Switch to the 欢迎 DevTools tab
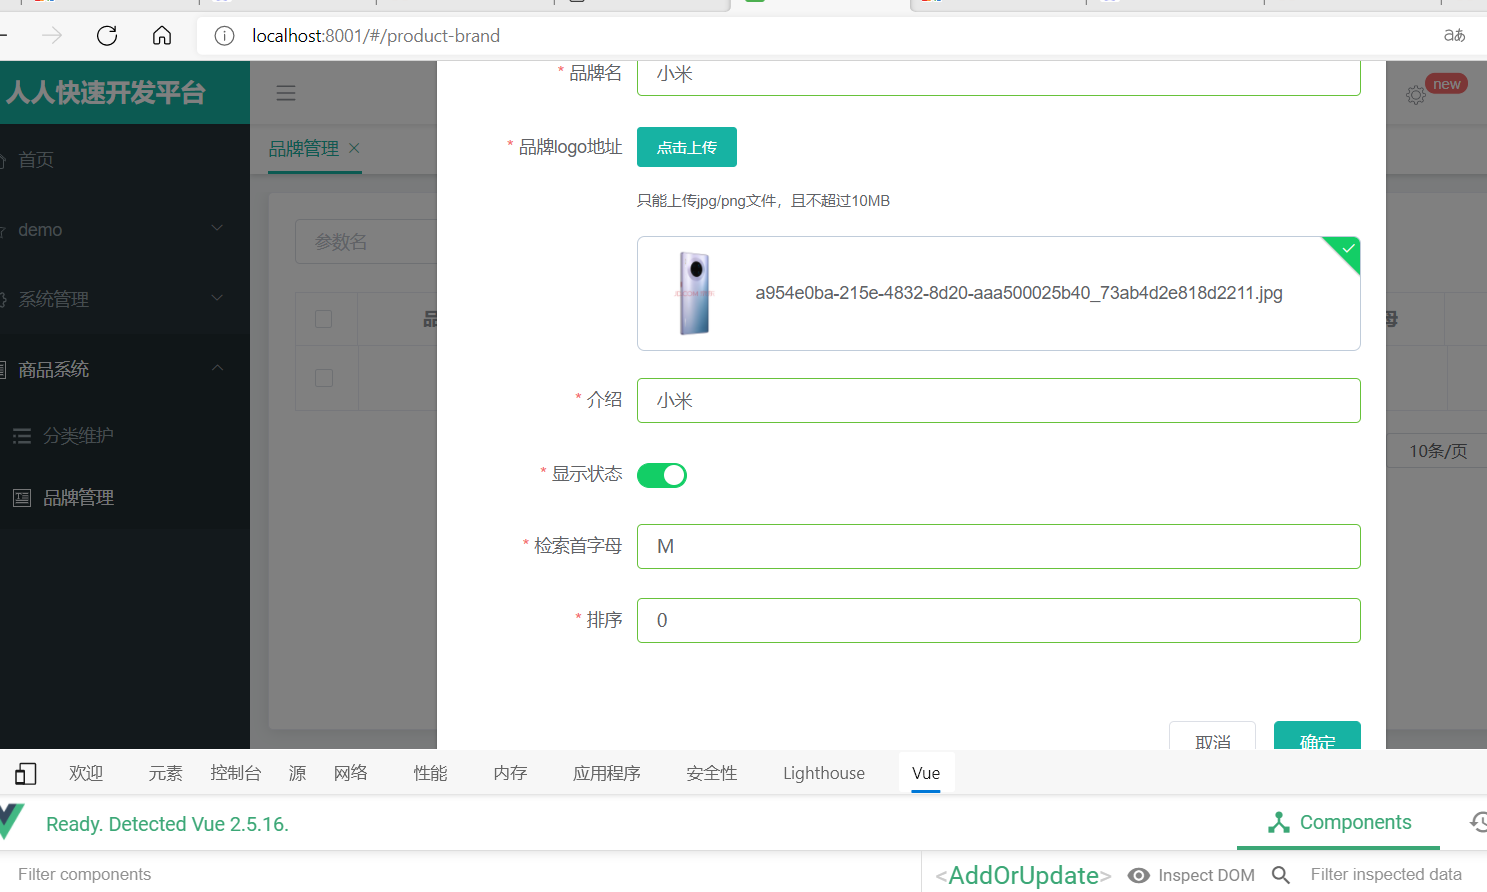This screenshot has width=1487, height=892. (x=86, y=773)
